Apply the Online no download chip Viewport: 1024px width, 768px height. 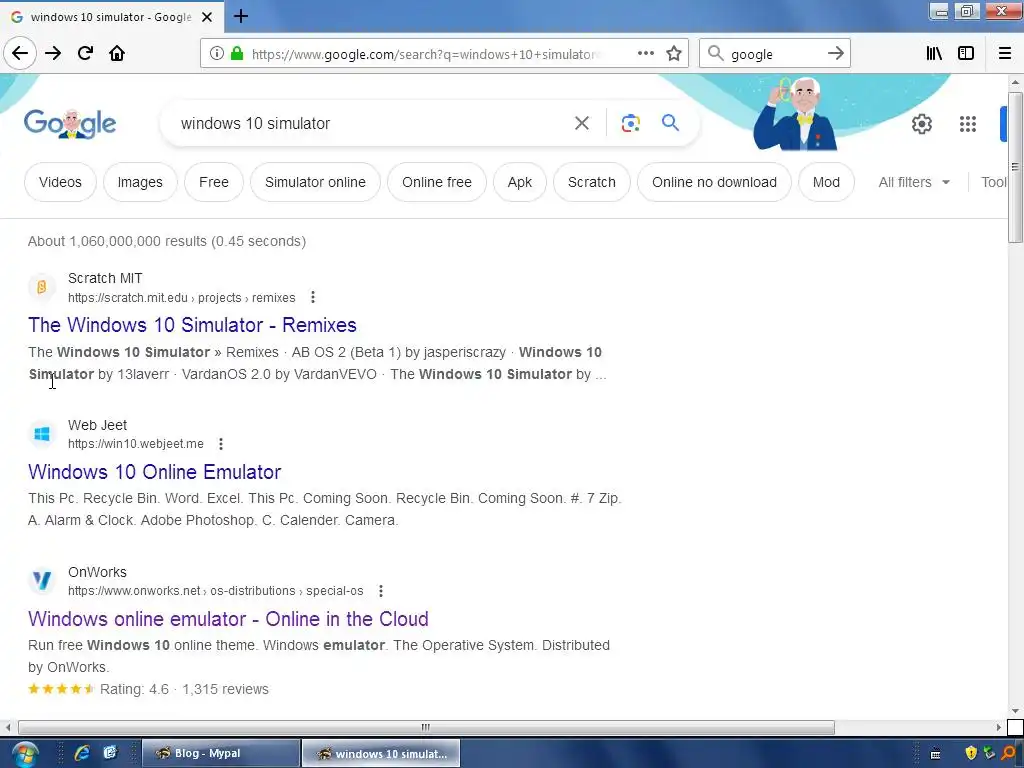point(714,182)
